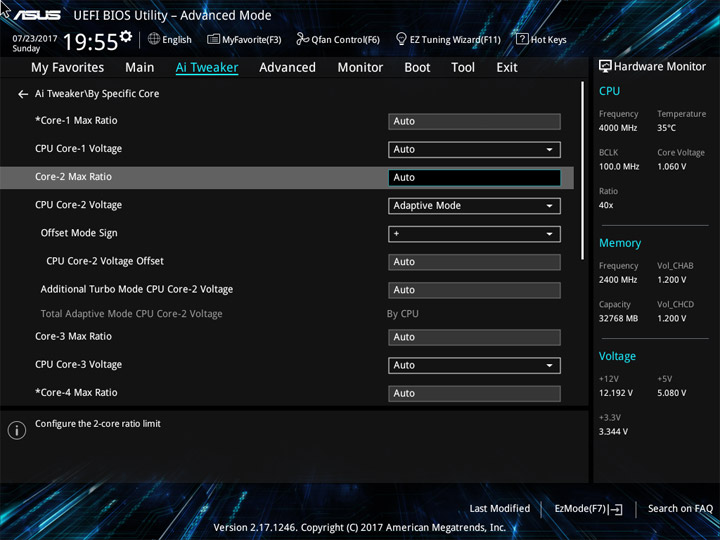Select the CPU Core-1 Voltage label
Screen dimensions: 720x540
pyautogui.click(x=79, y=149)
